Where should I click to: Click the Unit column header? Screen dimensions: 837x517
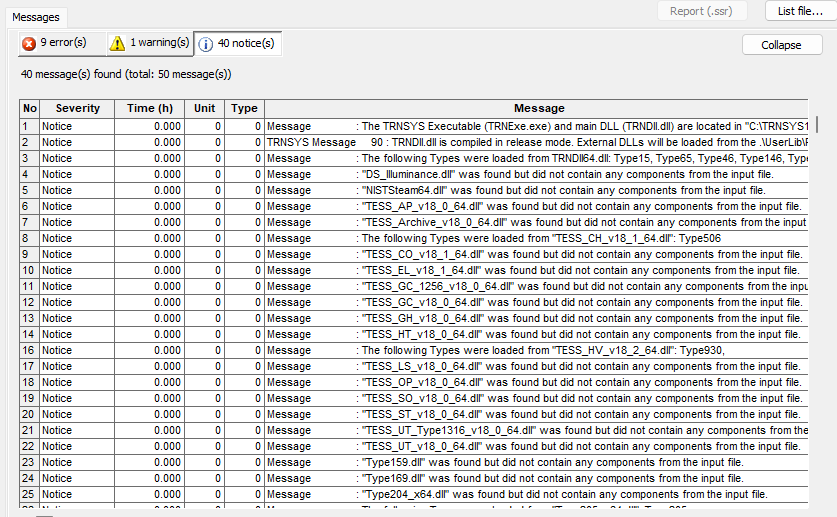point(205,108)
